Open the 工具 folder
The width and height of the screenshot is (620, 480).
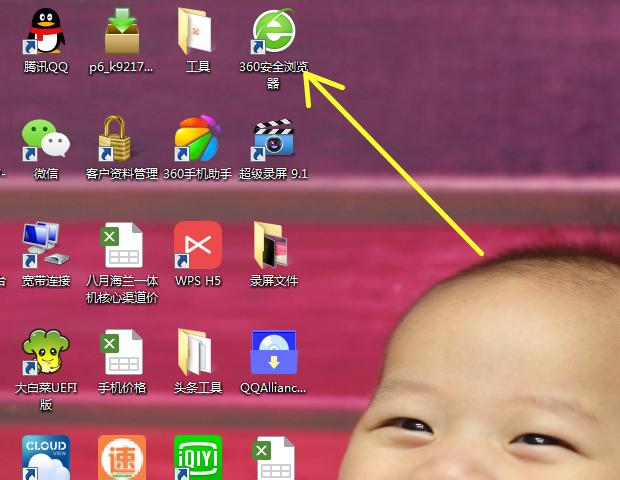click(197, 31)
